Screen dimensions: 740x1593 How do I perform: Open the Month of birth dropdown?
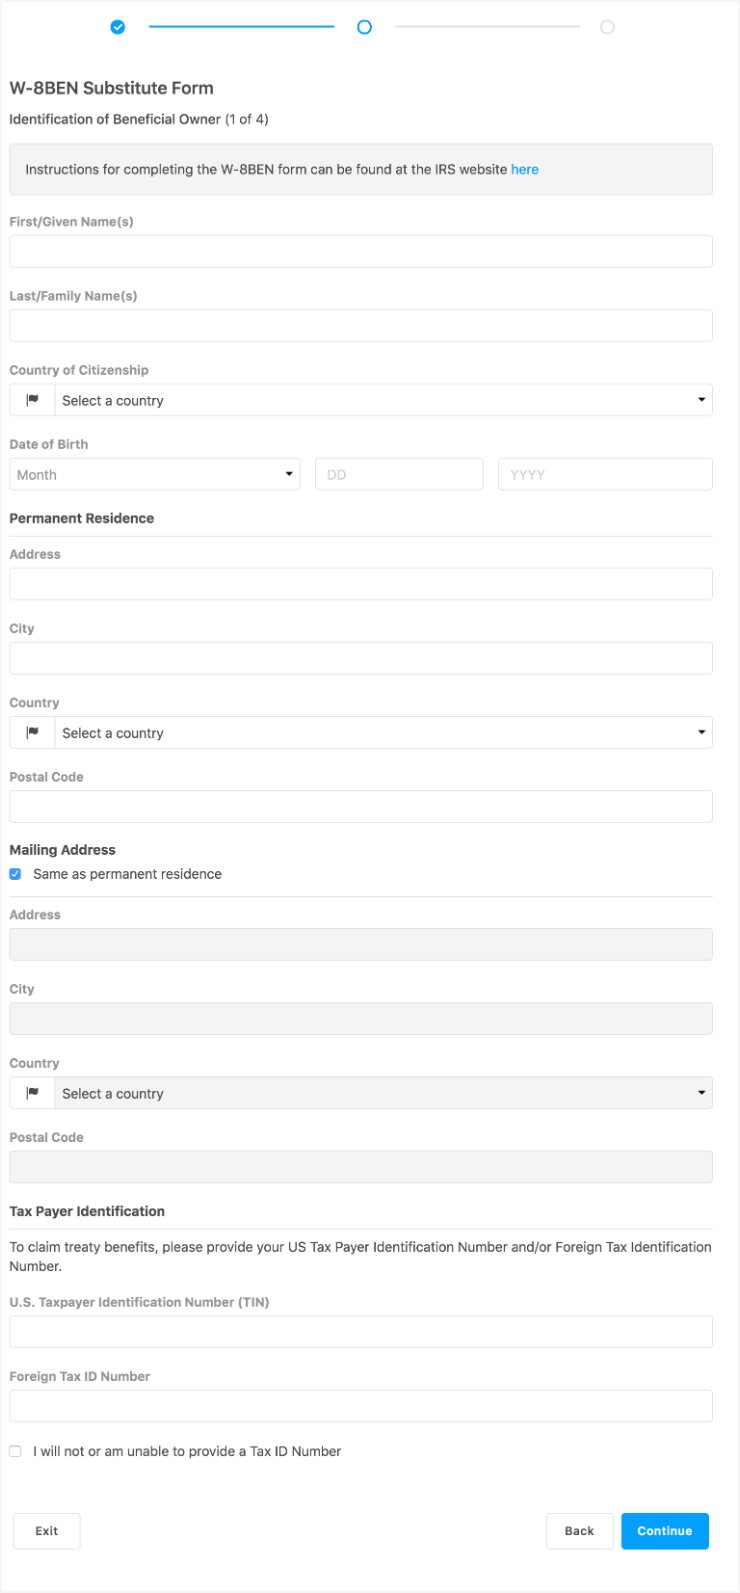tap(155, 474)
